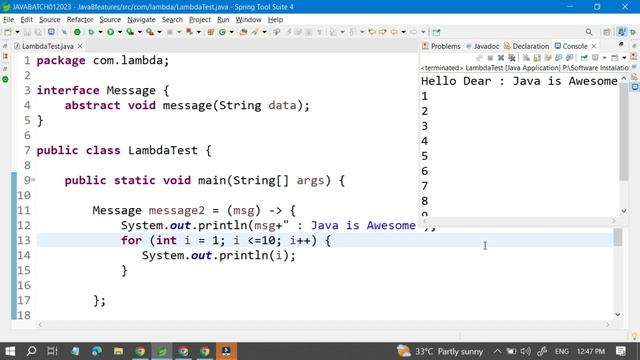640x360 pixels.
Task: Open Spring Tool Suite taskbar icon
Action: click(x=162, y=351)
